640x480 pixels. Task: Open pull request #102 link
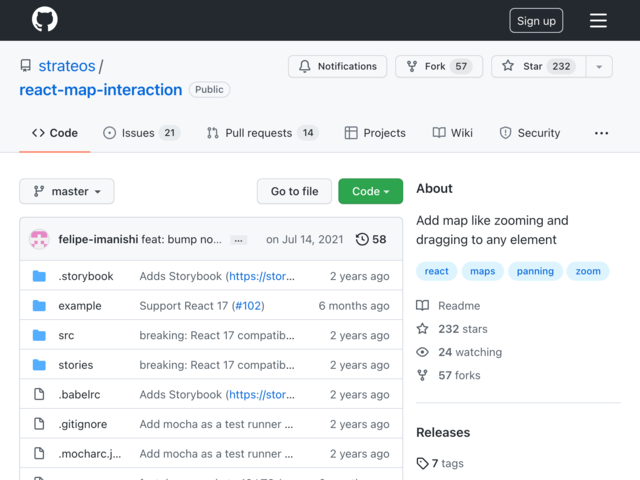(248, 306)
